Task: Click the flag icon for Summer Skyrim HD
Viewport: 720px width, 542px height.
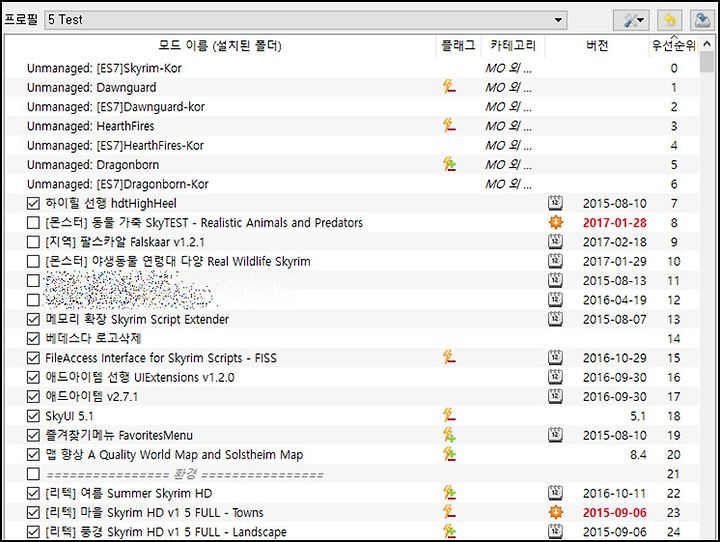Action: 450,492
